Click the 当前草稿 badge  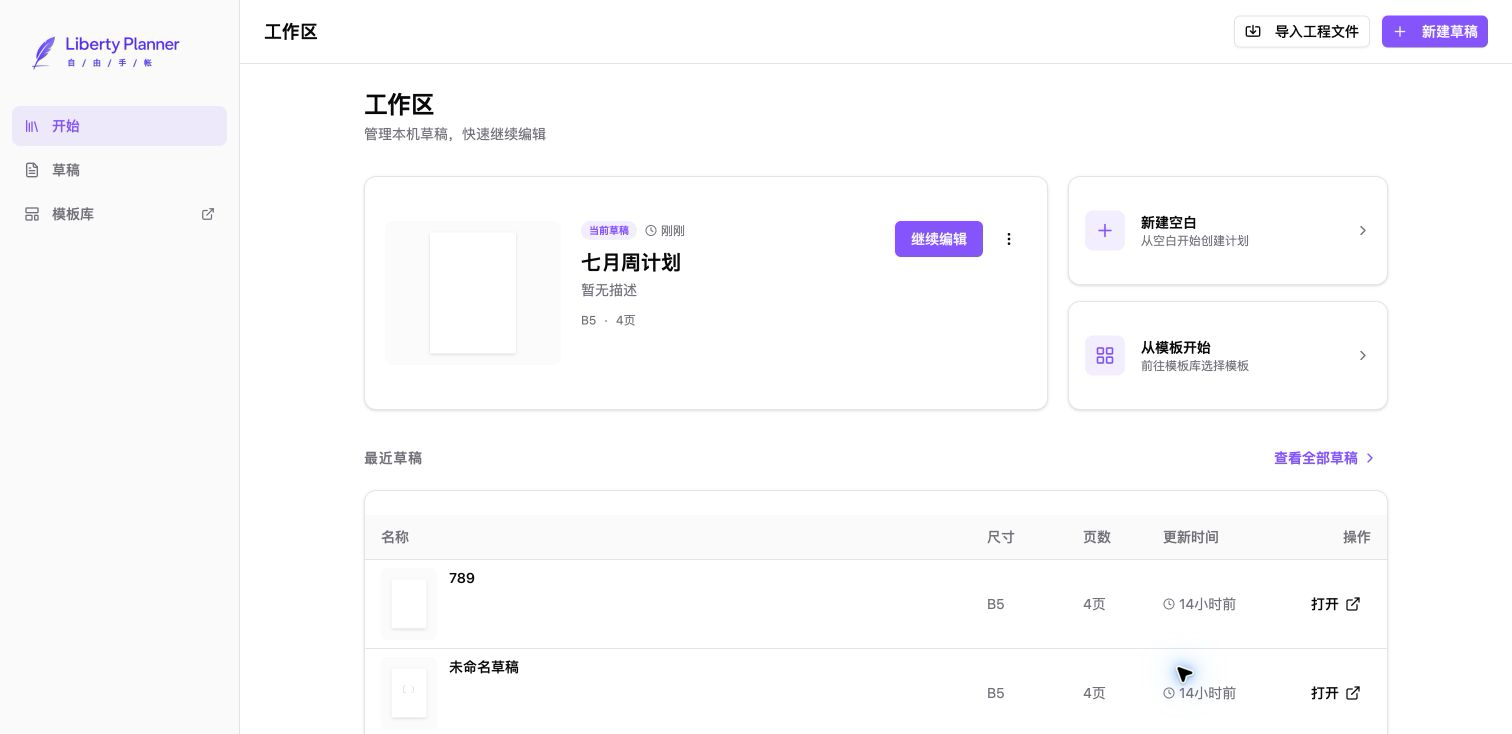pyautogui.click(x=609, y=231)
